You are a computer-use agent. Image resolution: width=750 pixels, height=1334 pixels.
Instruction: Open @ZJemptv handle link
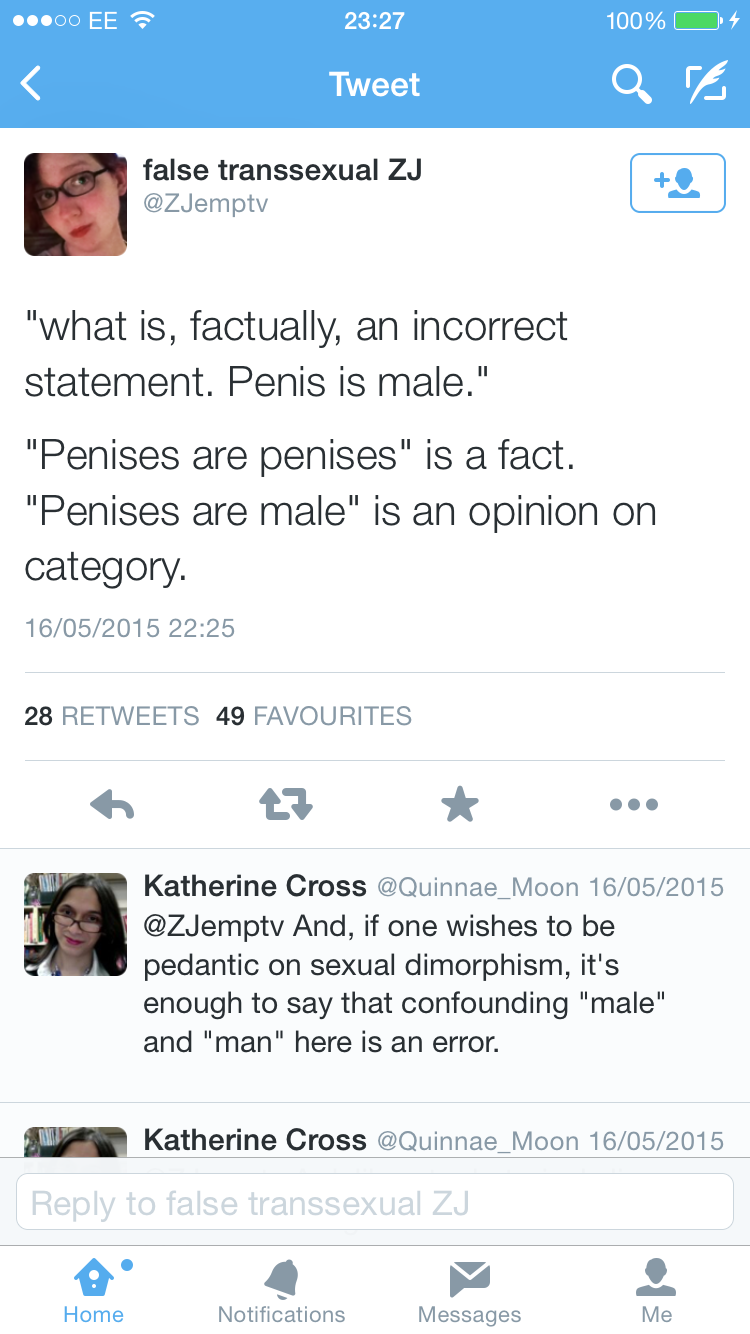tap(205, 204)
